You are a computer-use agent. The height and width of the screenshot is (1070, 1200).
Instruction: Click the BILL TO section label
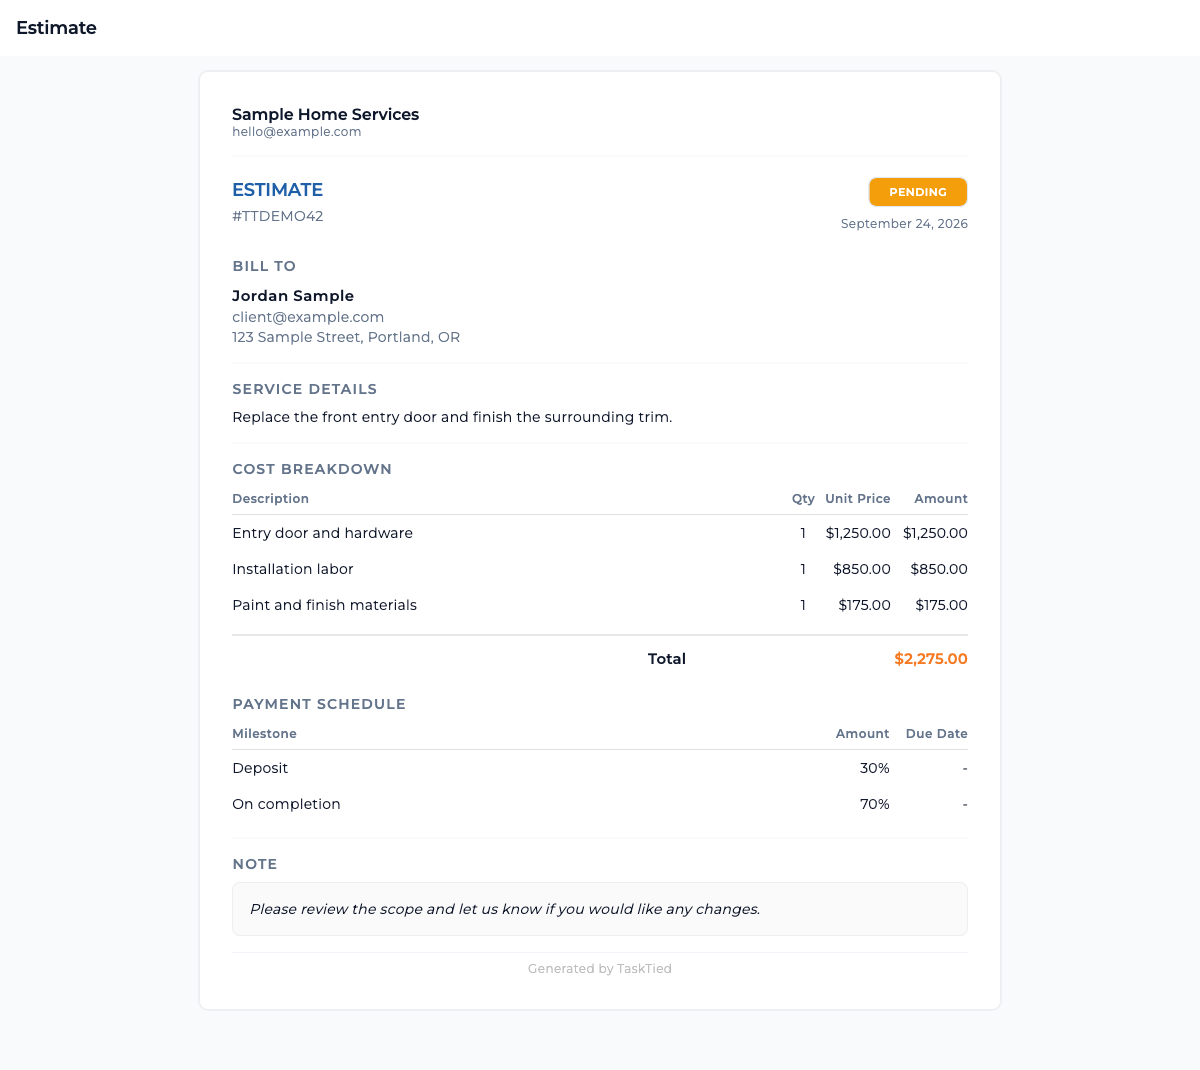pyautogui.click(x=264, y=266)
